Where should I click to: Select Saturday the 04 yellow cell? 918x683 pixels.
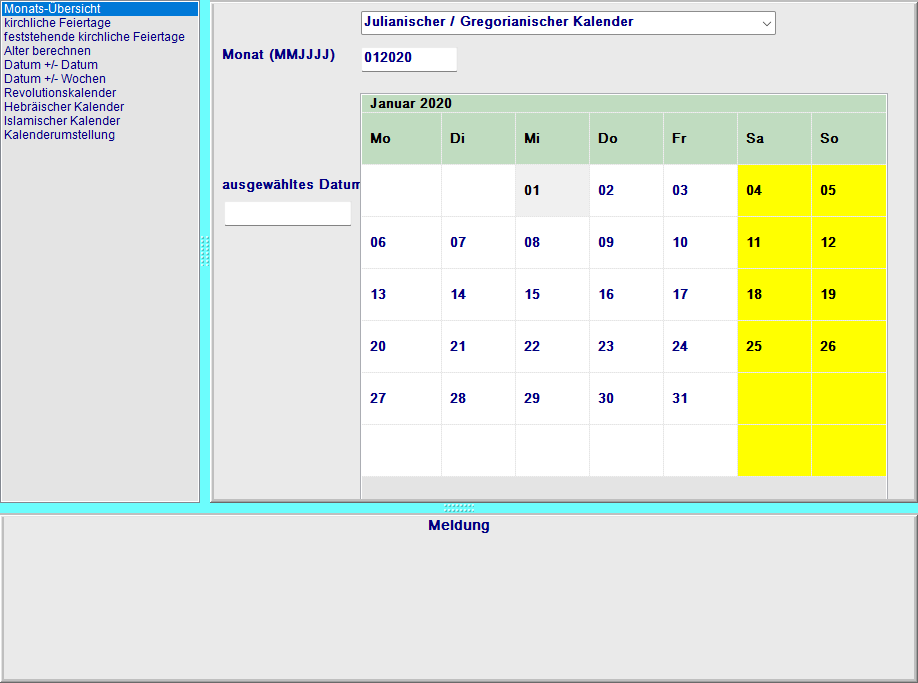754,191
